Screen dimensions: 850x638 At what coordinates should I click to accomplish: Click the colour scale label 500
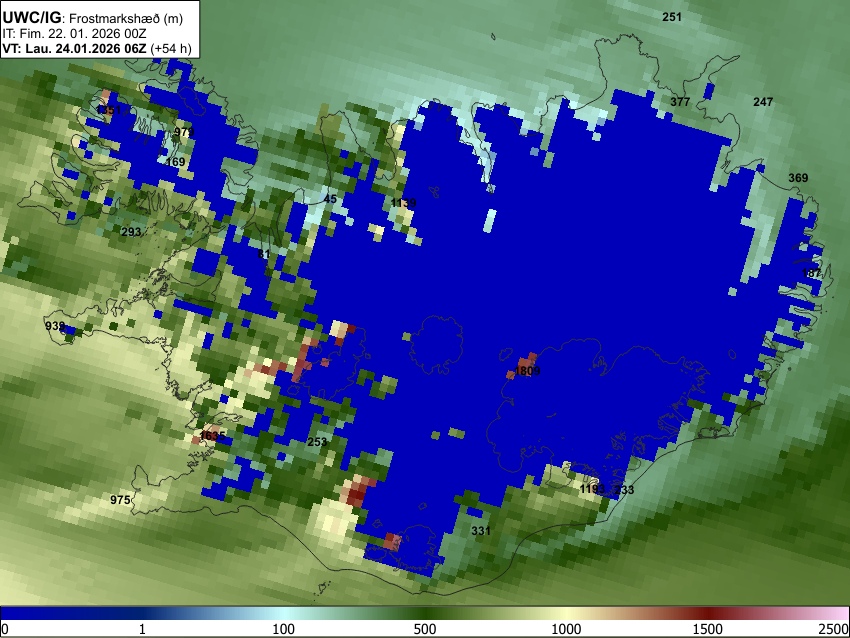(425, 629)
